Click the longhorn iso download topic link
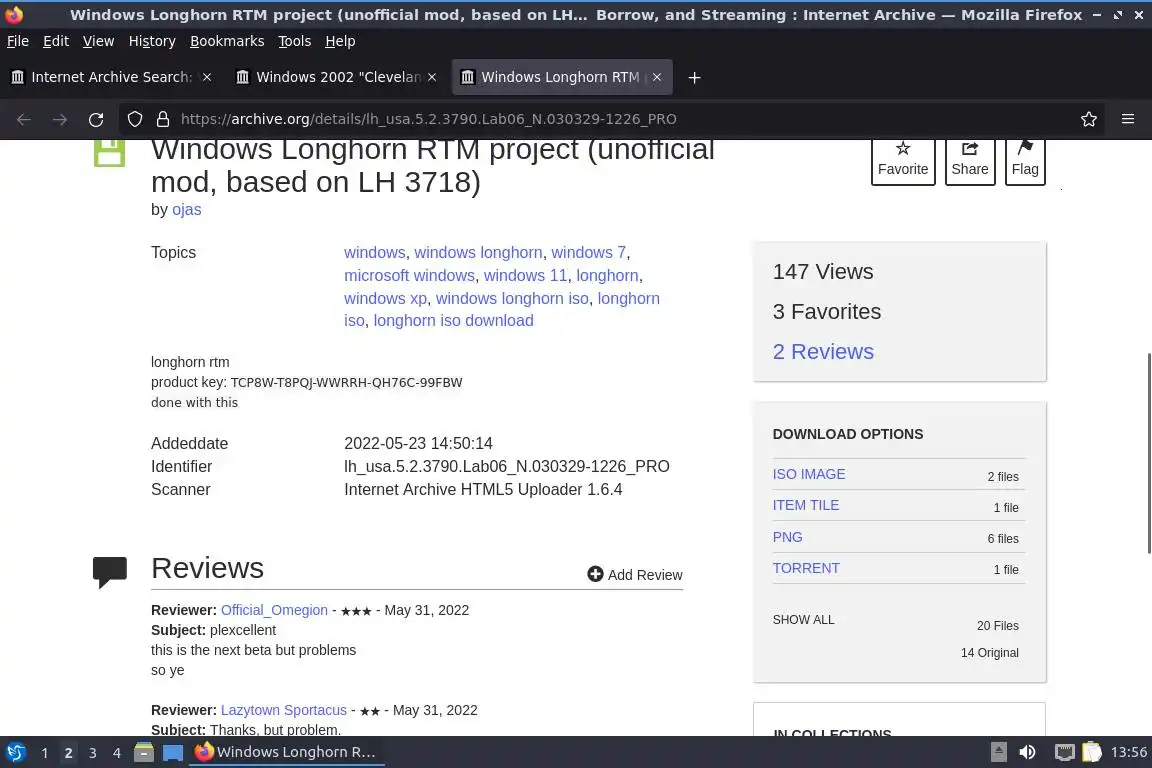This screenshot has height=768, width=1152. pos(453,320)
